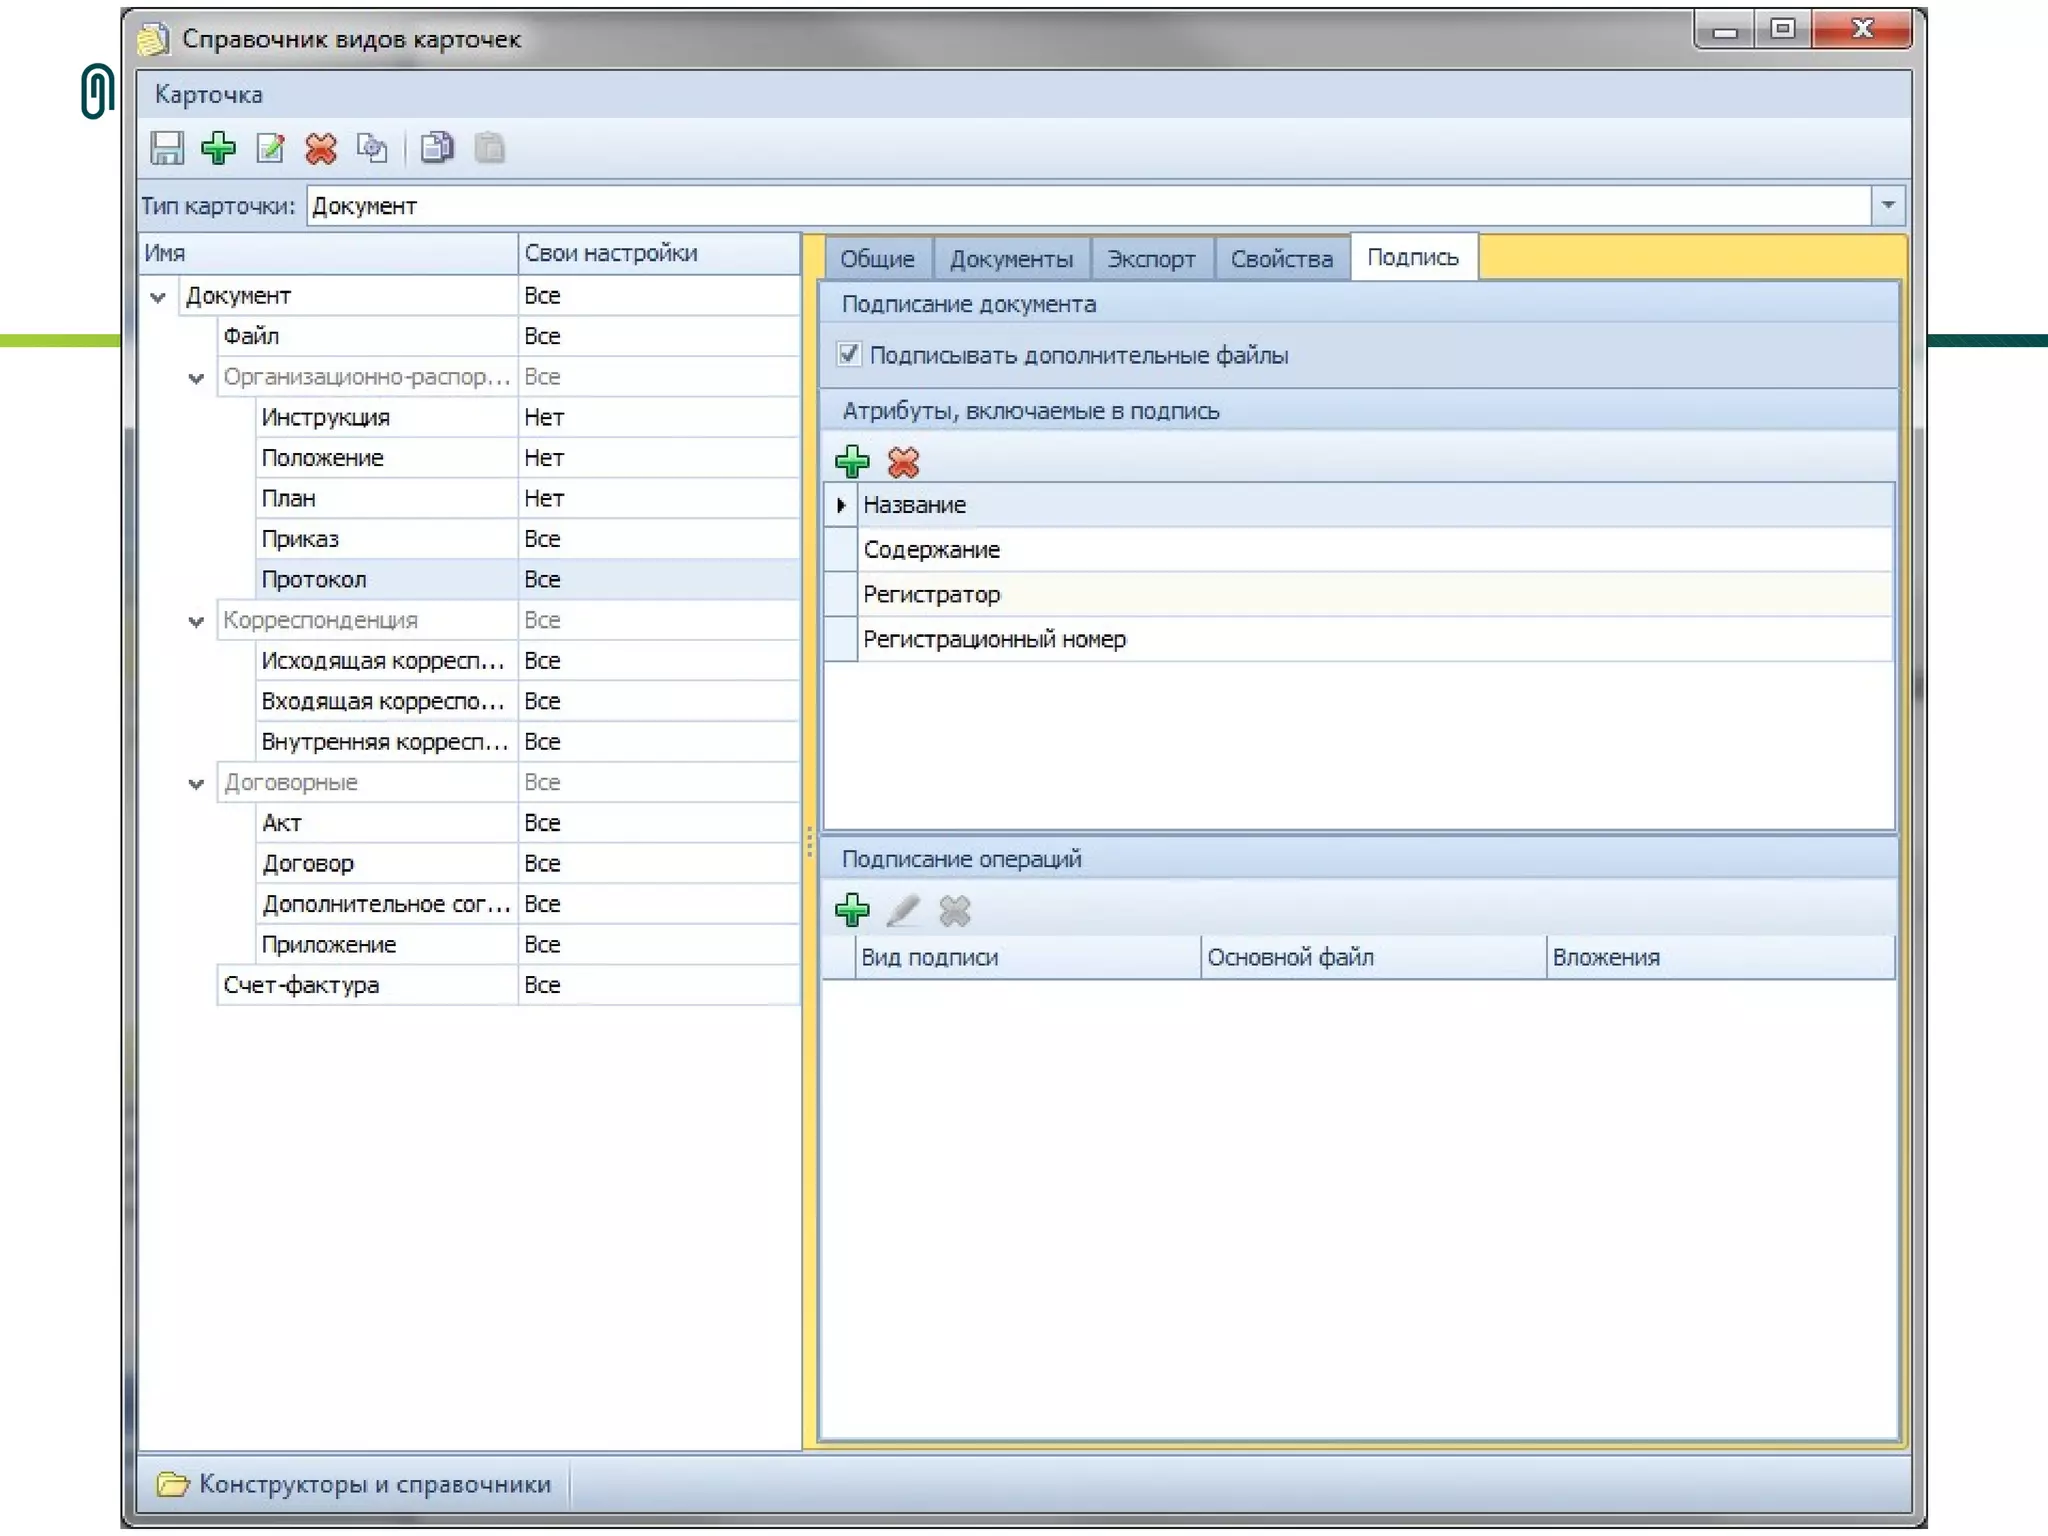Toggle 'Подписывать дополнительные файлы' checkbox
Screen dimensions: 2048x1536
[849, 354]
